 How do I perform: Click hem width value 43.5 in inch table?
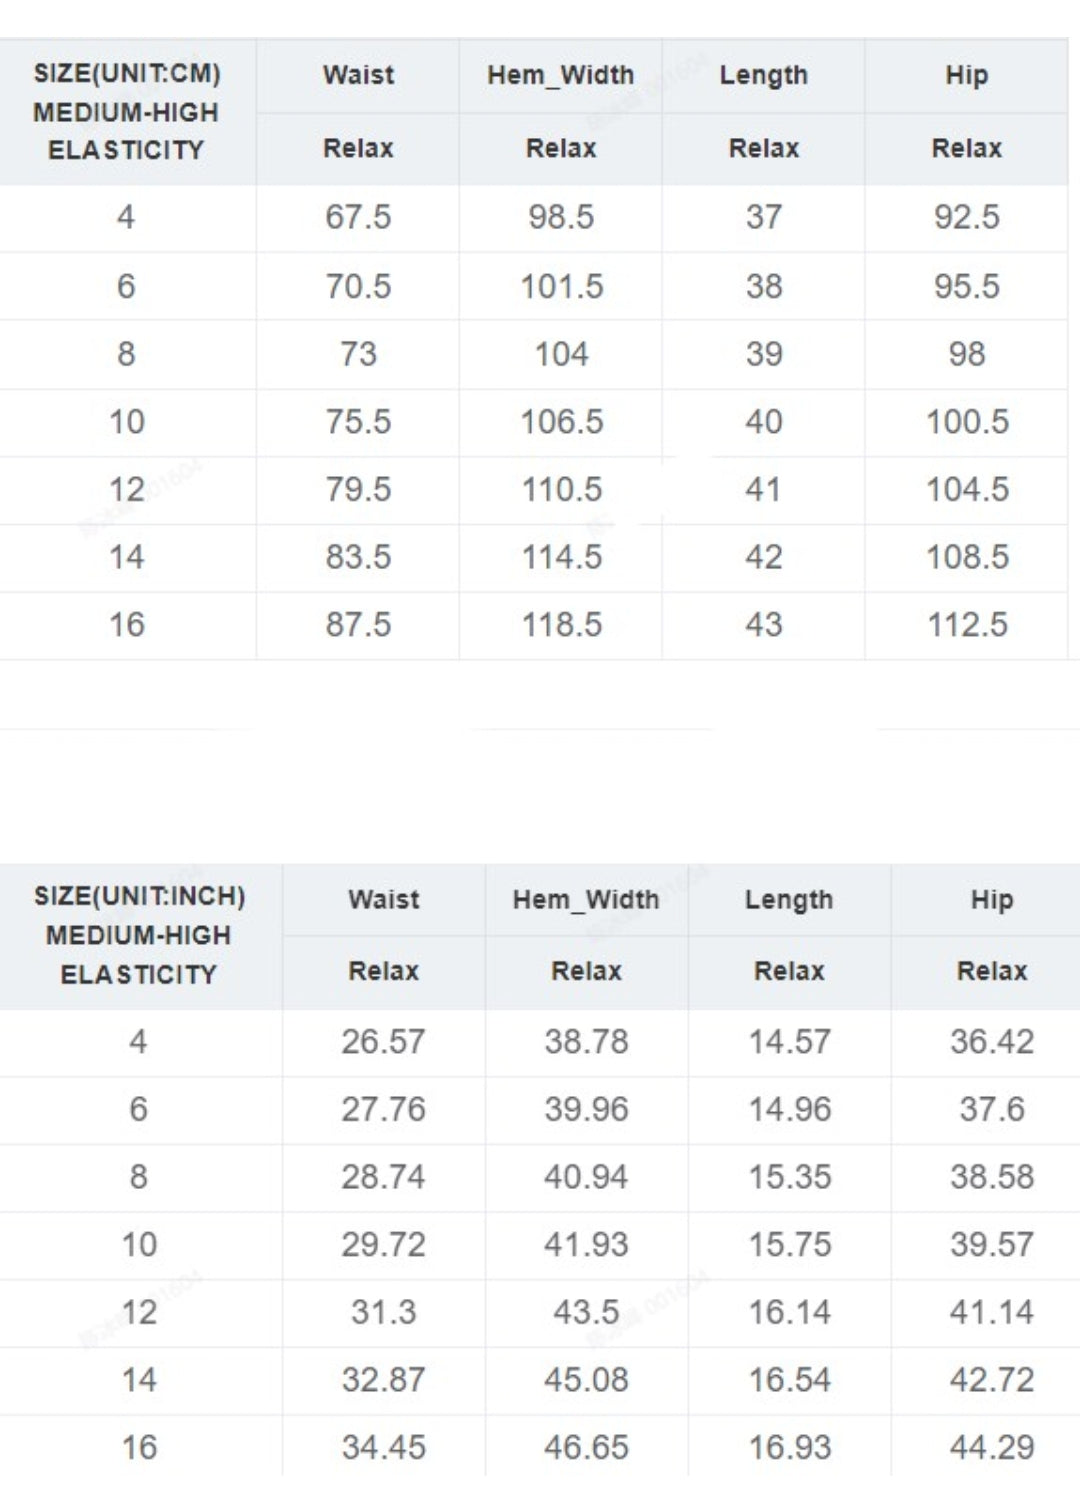tap(586, 1312)
